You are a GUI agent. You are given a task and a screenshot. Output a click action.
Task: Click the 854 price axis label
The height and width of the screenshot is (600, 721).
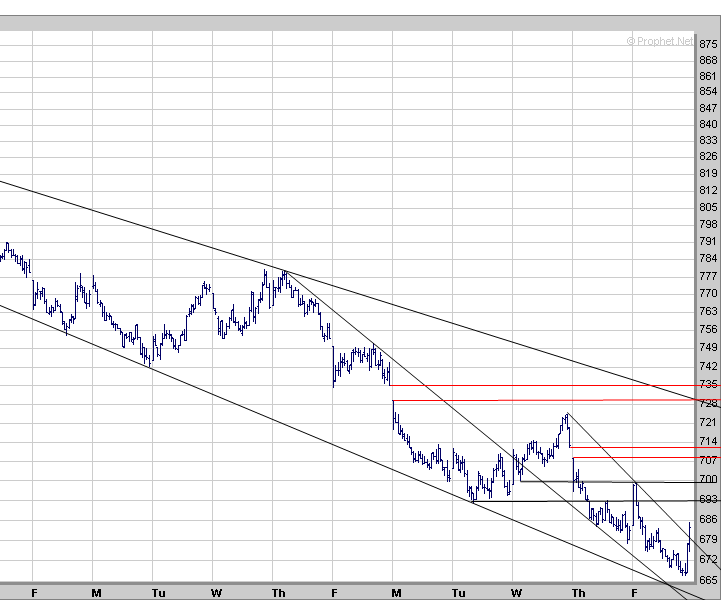pyautogui.click(x=708, y=91)
